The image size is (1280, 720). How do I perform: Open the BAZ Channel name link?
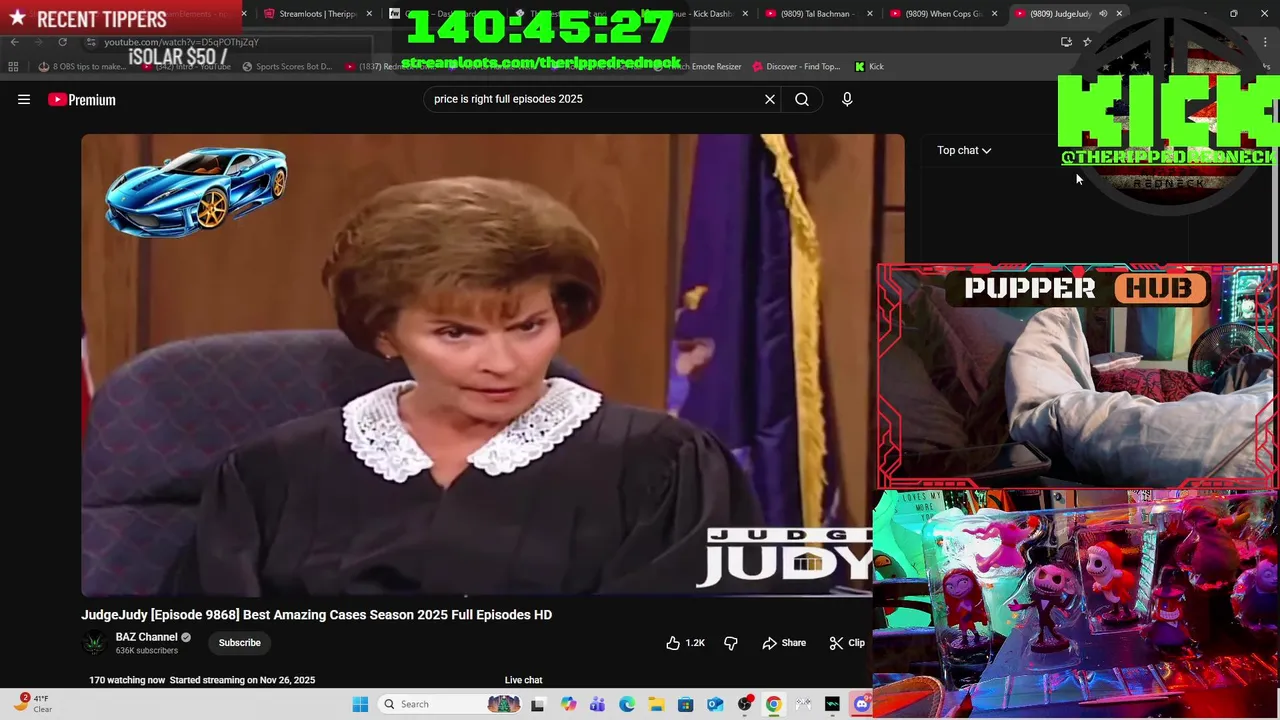146,637
